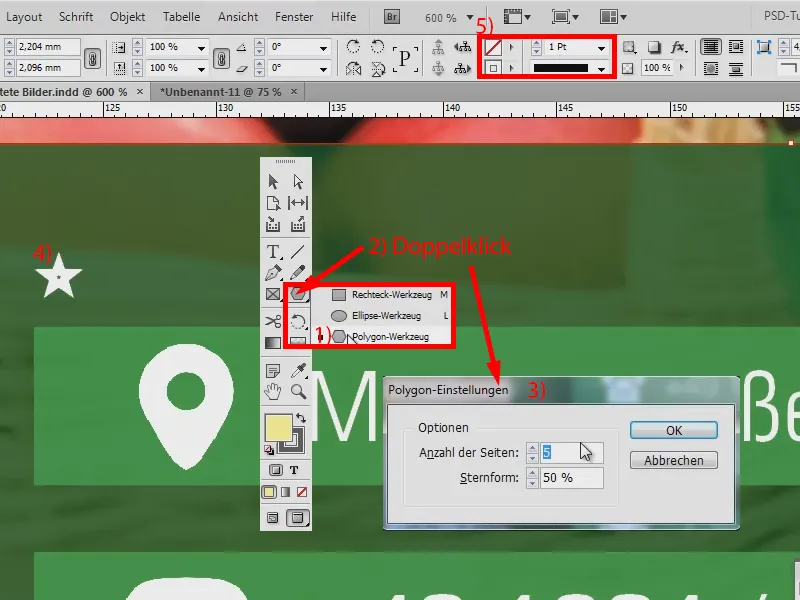Select the Rectangle Frame tool
Screen dimensions: 800x600
click(273, 294)
